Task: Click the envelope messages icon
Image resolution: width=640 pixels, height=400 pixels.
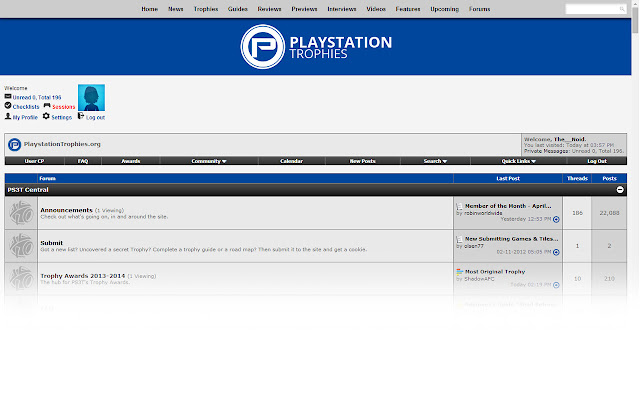Action: coord(8,96)
